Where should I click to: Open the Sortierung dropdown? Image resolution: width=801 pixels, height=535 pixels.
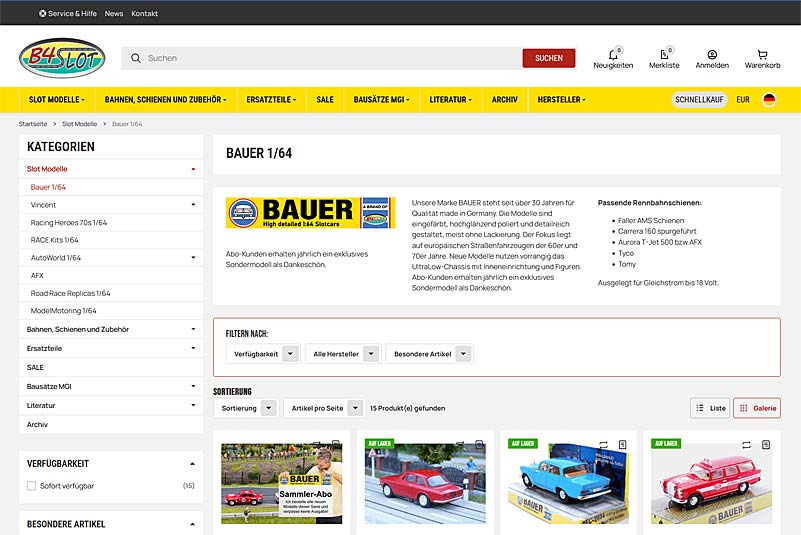[x=246, y=408]
